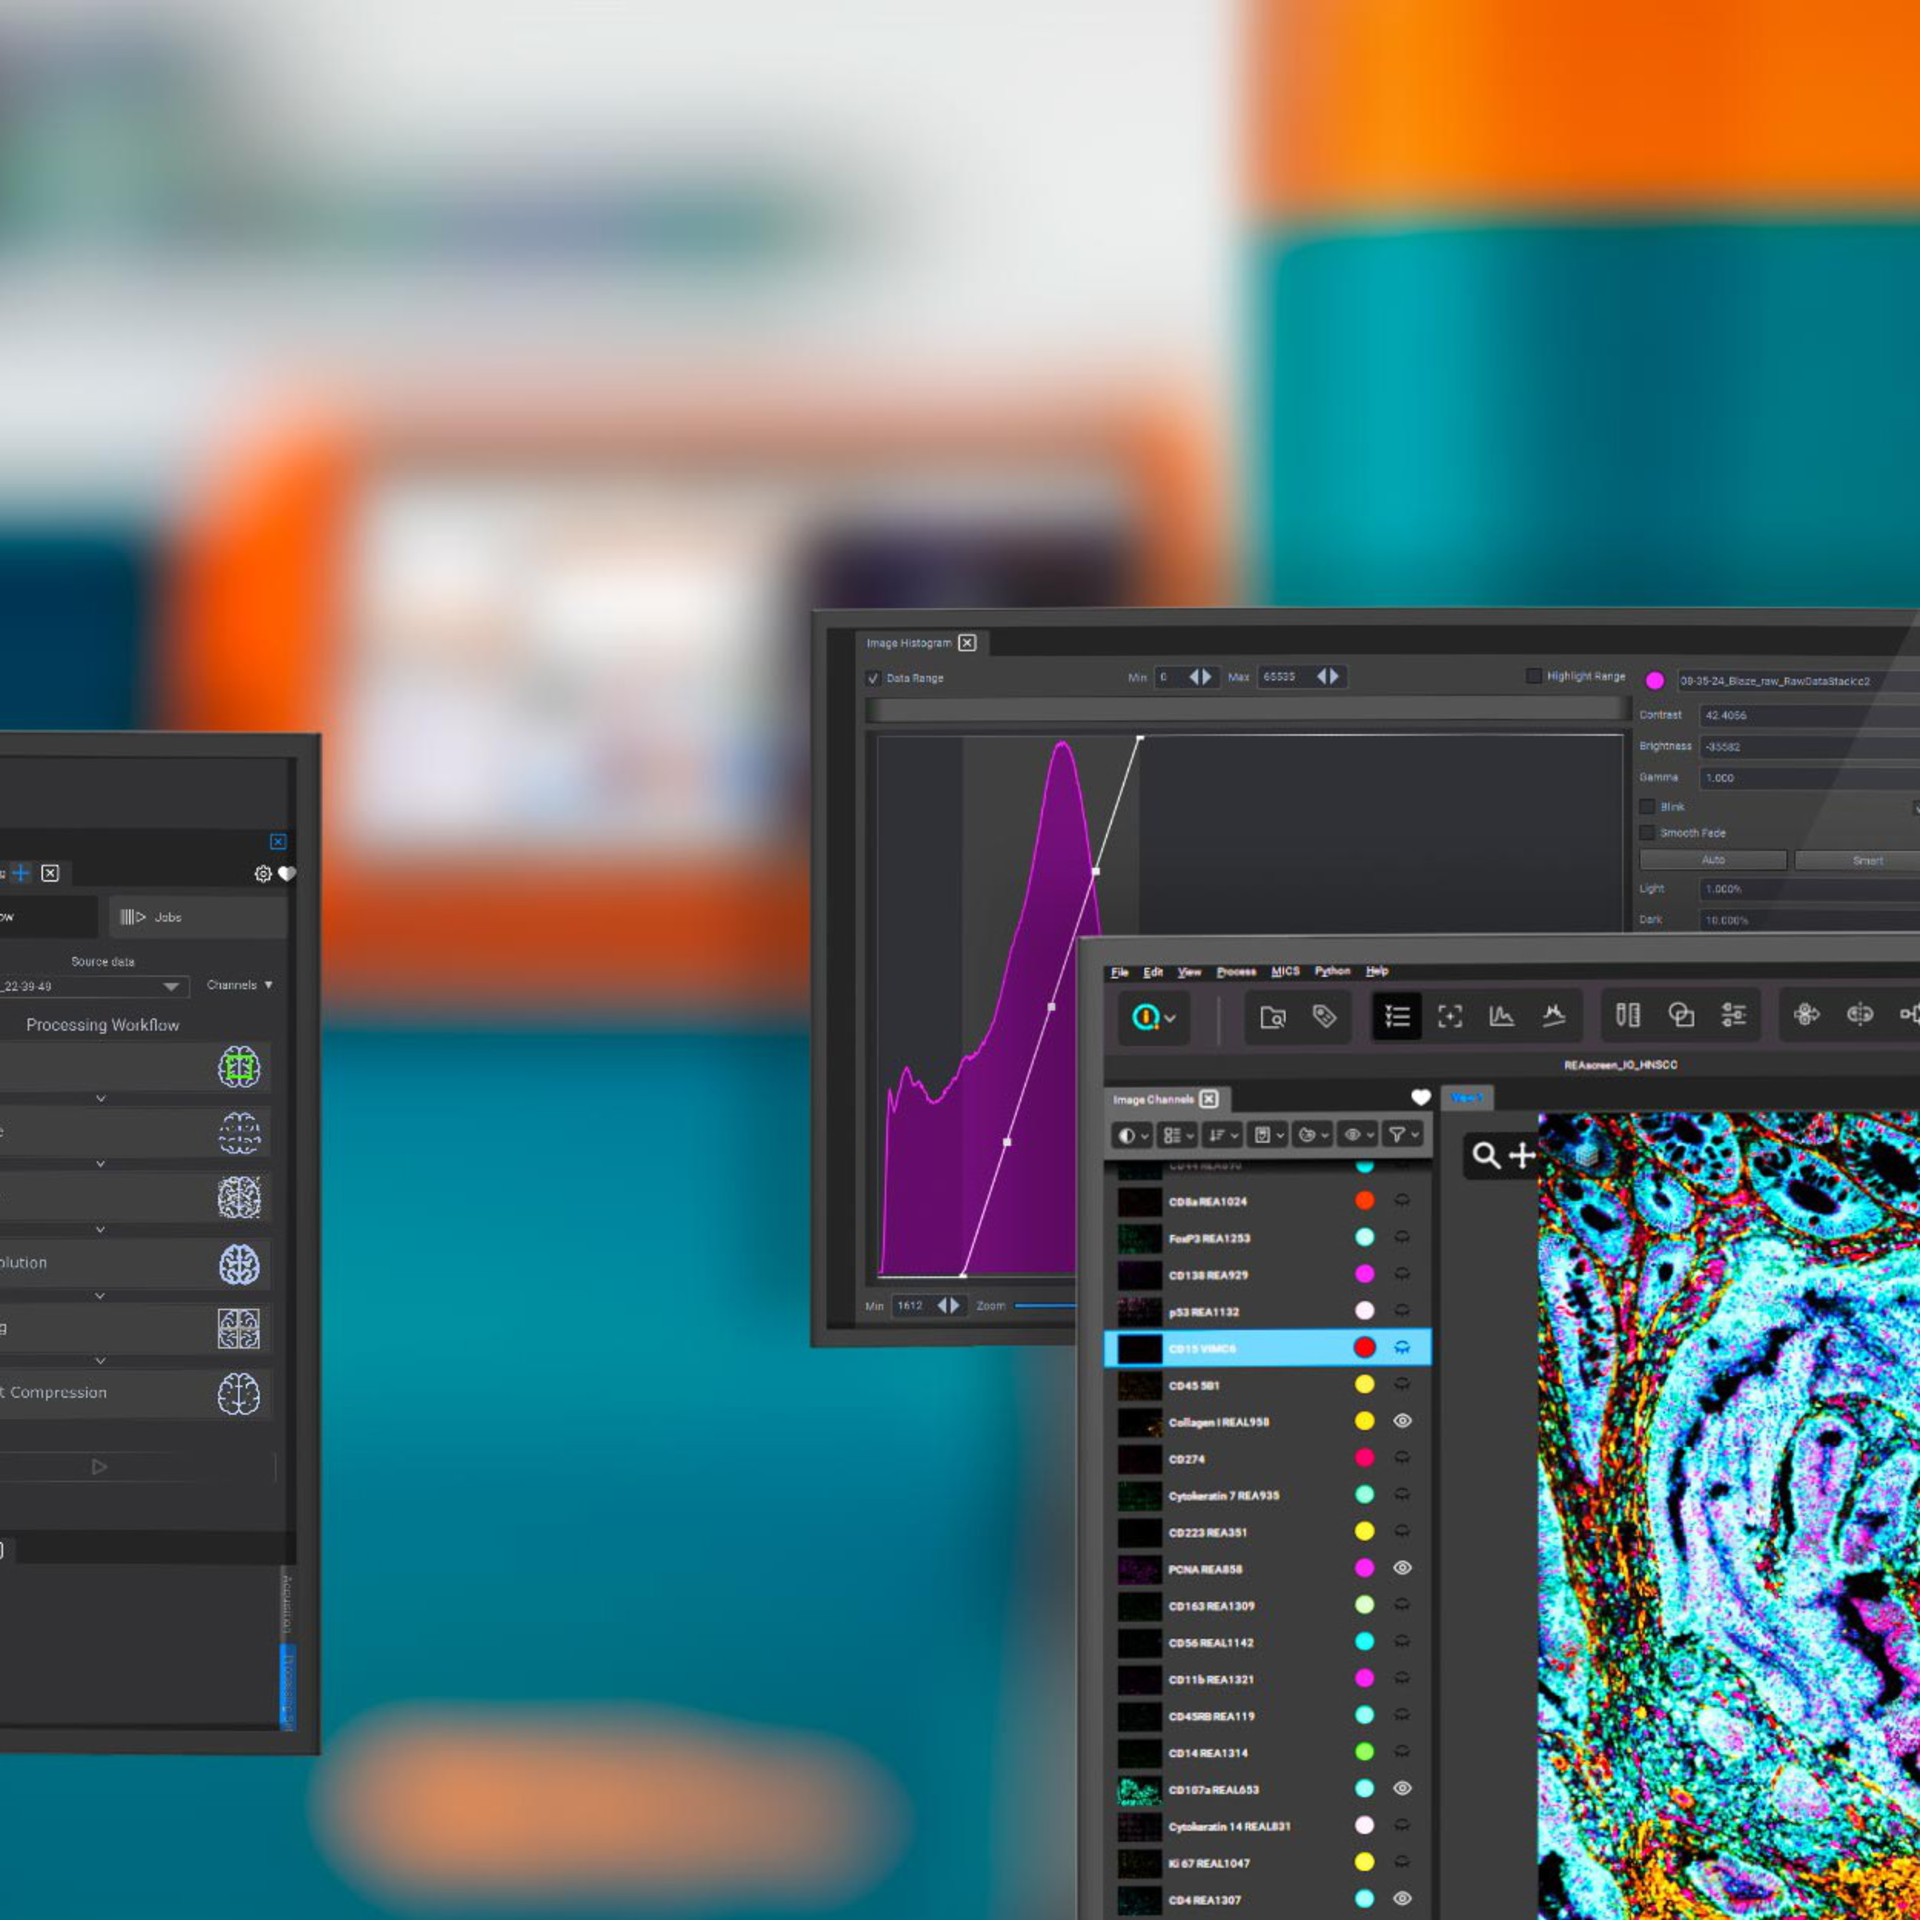Click the green-square brain workflow icon
The height and width of the screenshot is (1920, 1920).
pos(239,1067)
